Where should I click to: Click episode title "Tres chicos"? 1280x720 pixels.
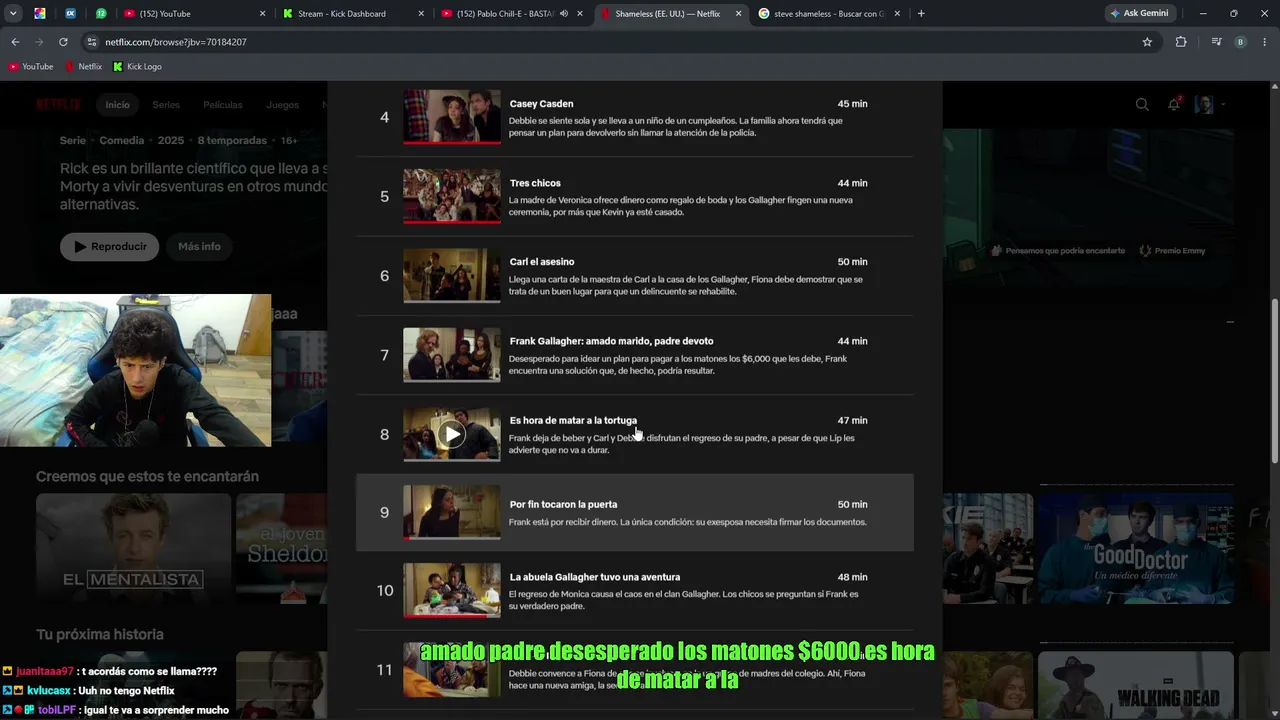tap(535, 183)
